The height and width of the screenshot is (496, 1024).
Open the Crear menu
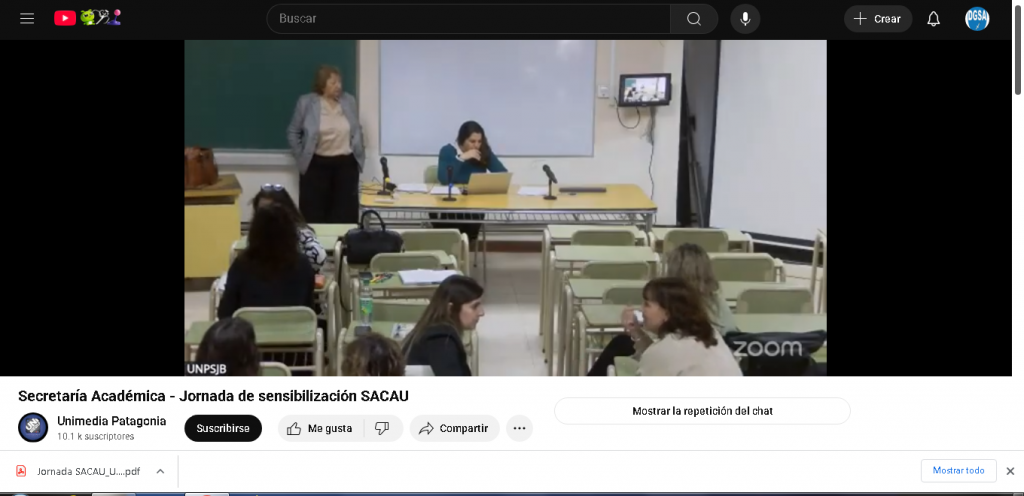[x=878, y=19]
